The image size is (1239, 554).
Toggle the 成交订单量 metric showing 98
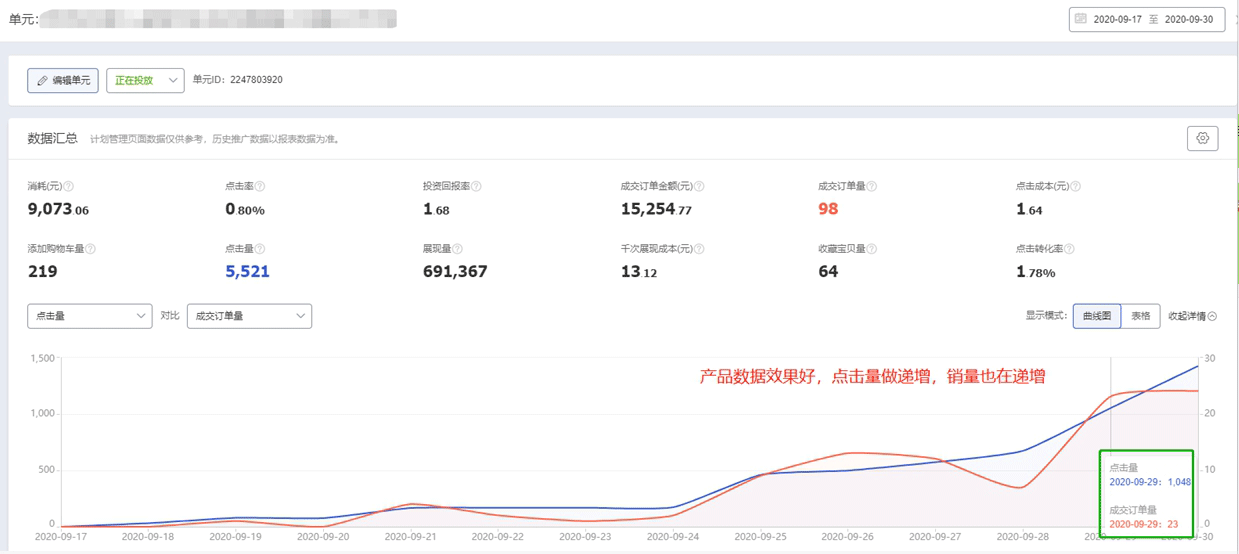[828, 209]
